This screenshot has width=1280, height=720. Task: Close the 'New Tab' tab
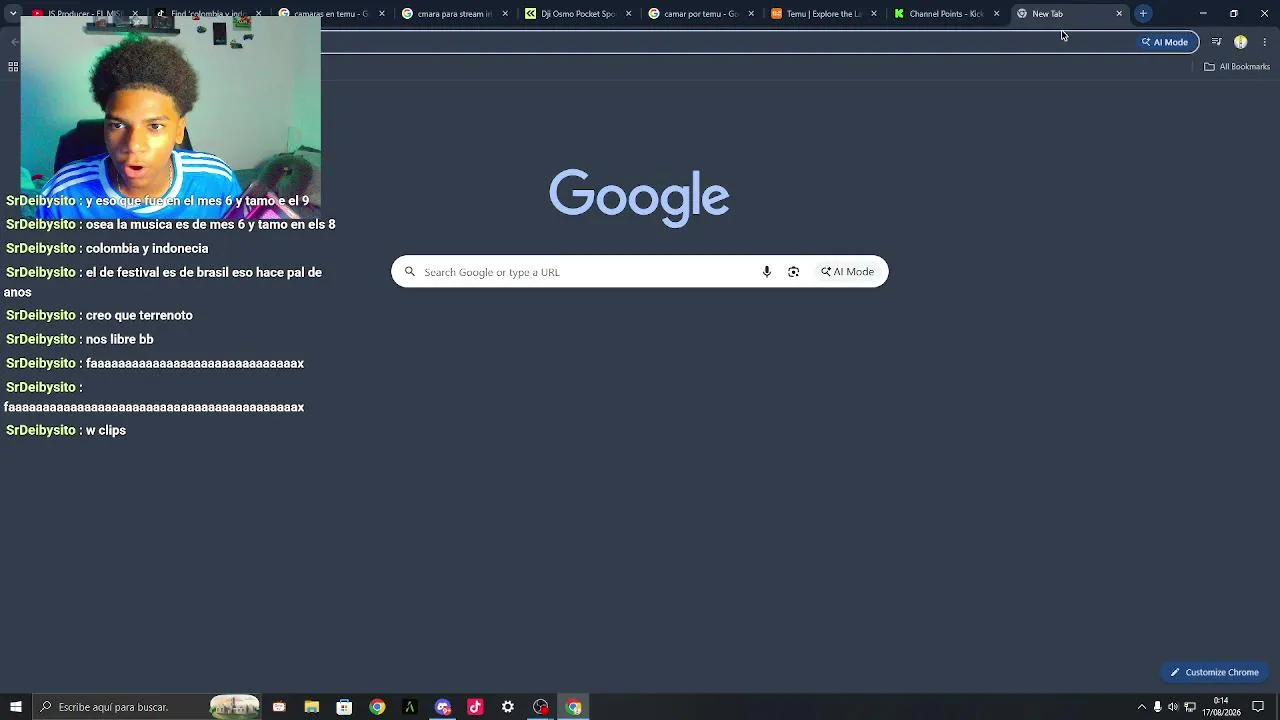1119,14
